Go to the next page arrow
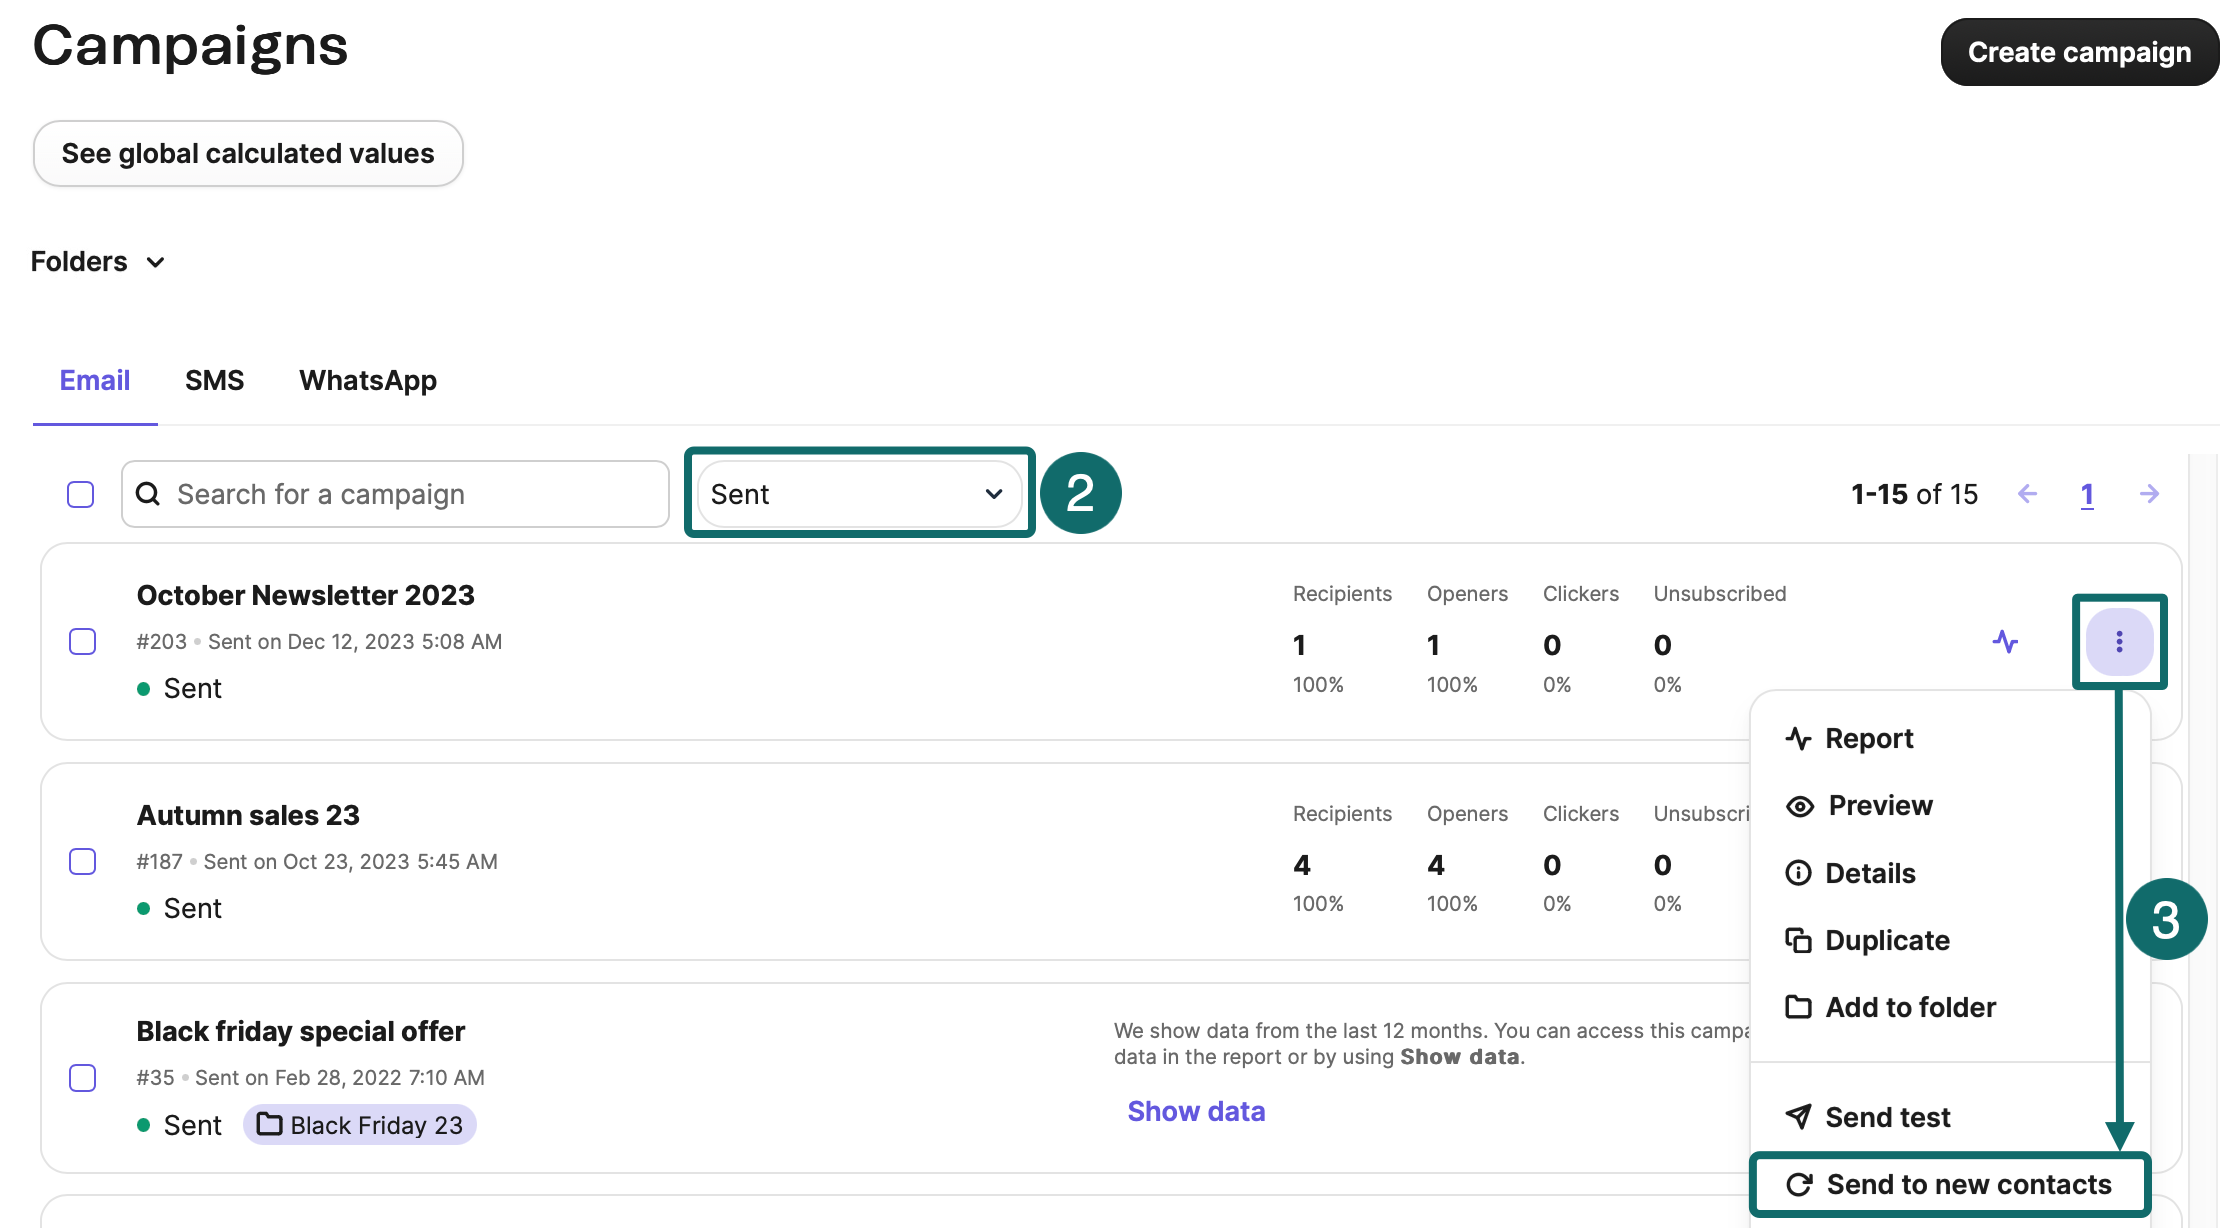The width and height of the screenshot is (2234, 1228). (2149, 494)
